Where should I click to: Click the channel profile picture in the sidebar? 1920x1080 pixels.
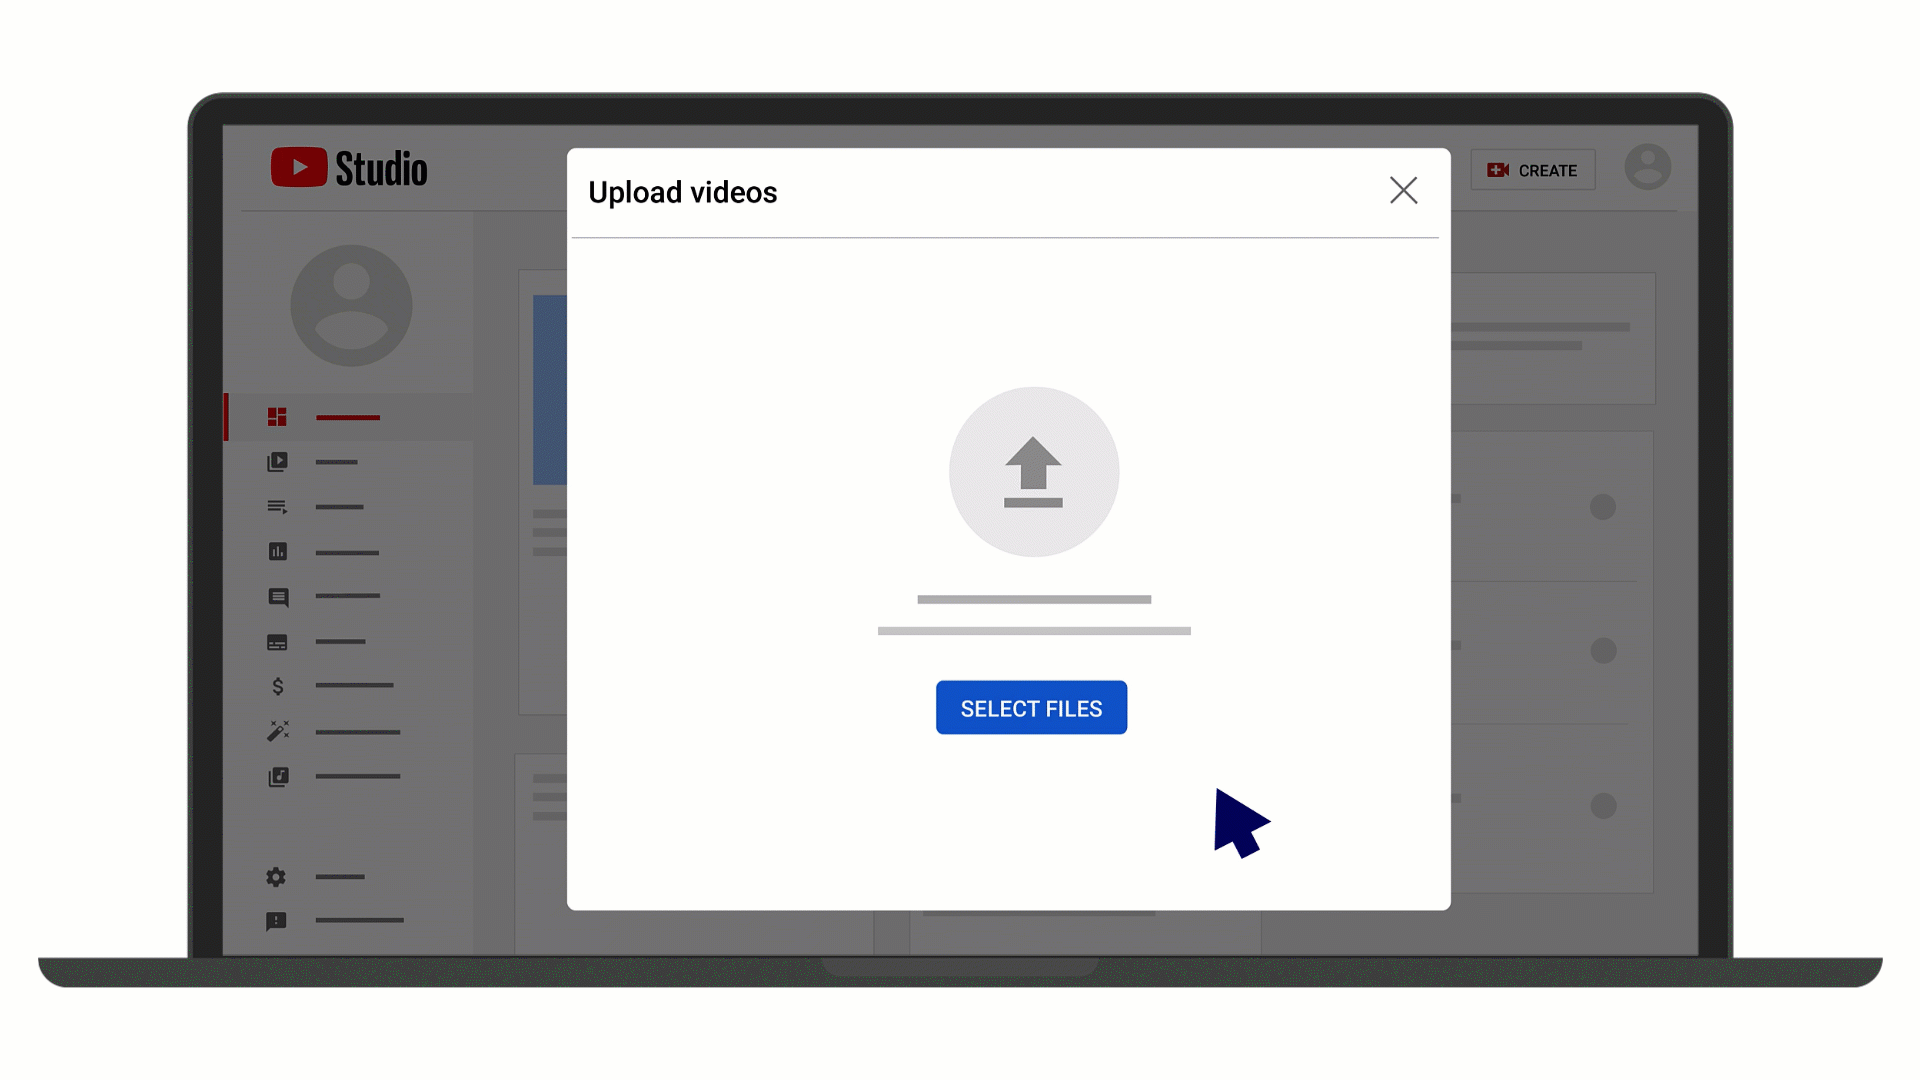tap(350, 305)
